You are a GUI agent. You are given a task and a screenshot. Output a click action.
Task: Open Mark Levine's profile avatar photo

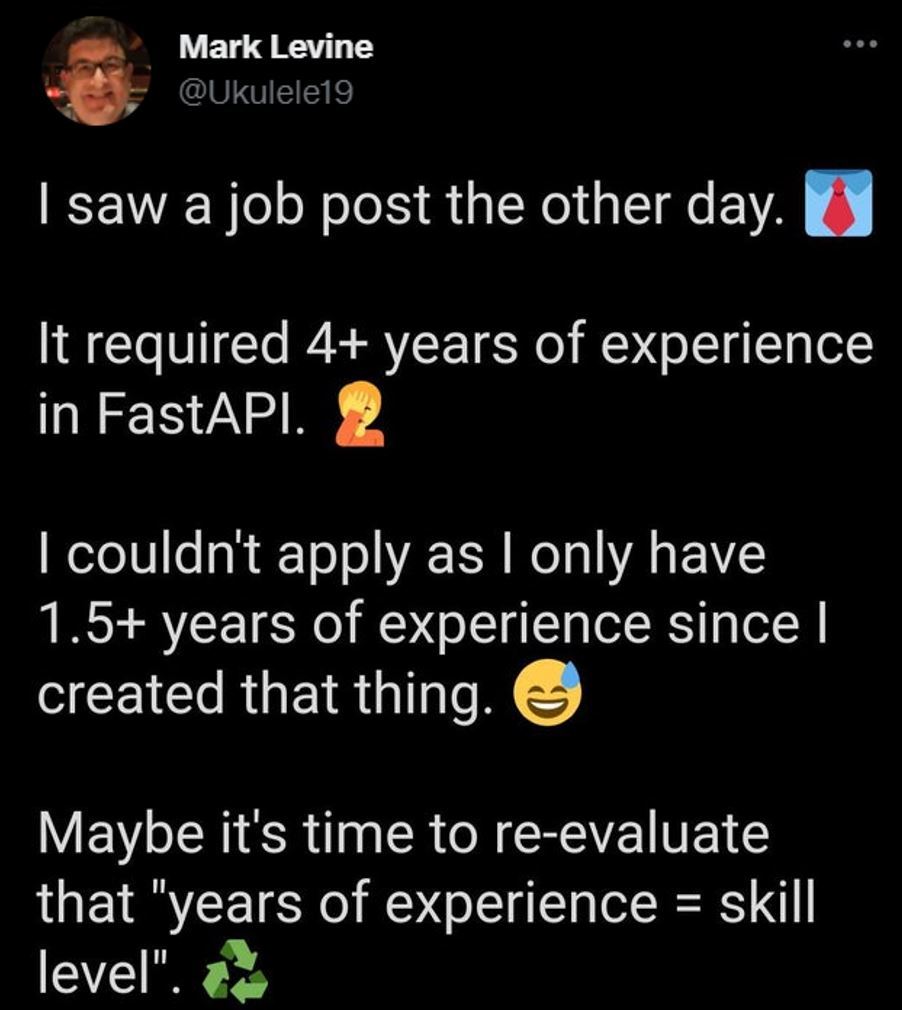click(97, 70)
